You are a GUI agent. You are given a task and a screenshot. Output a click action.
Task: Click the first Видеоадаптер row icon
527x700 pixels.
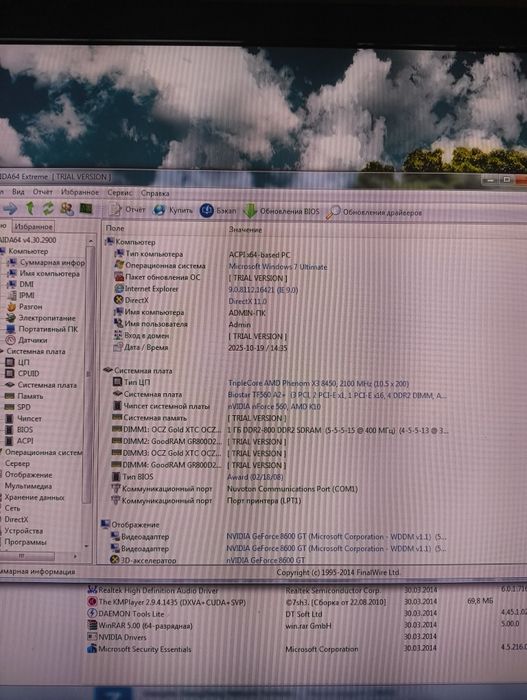tap(115, 536)
